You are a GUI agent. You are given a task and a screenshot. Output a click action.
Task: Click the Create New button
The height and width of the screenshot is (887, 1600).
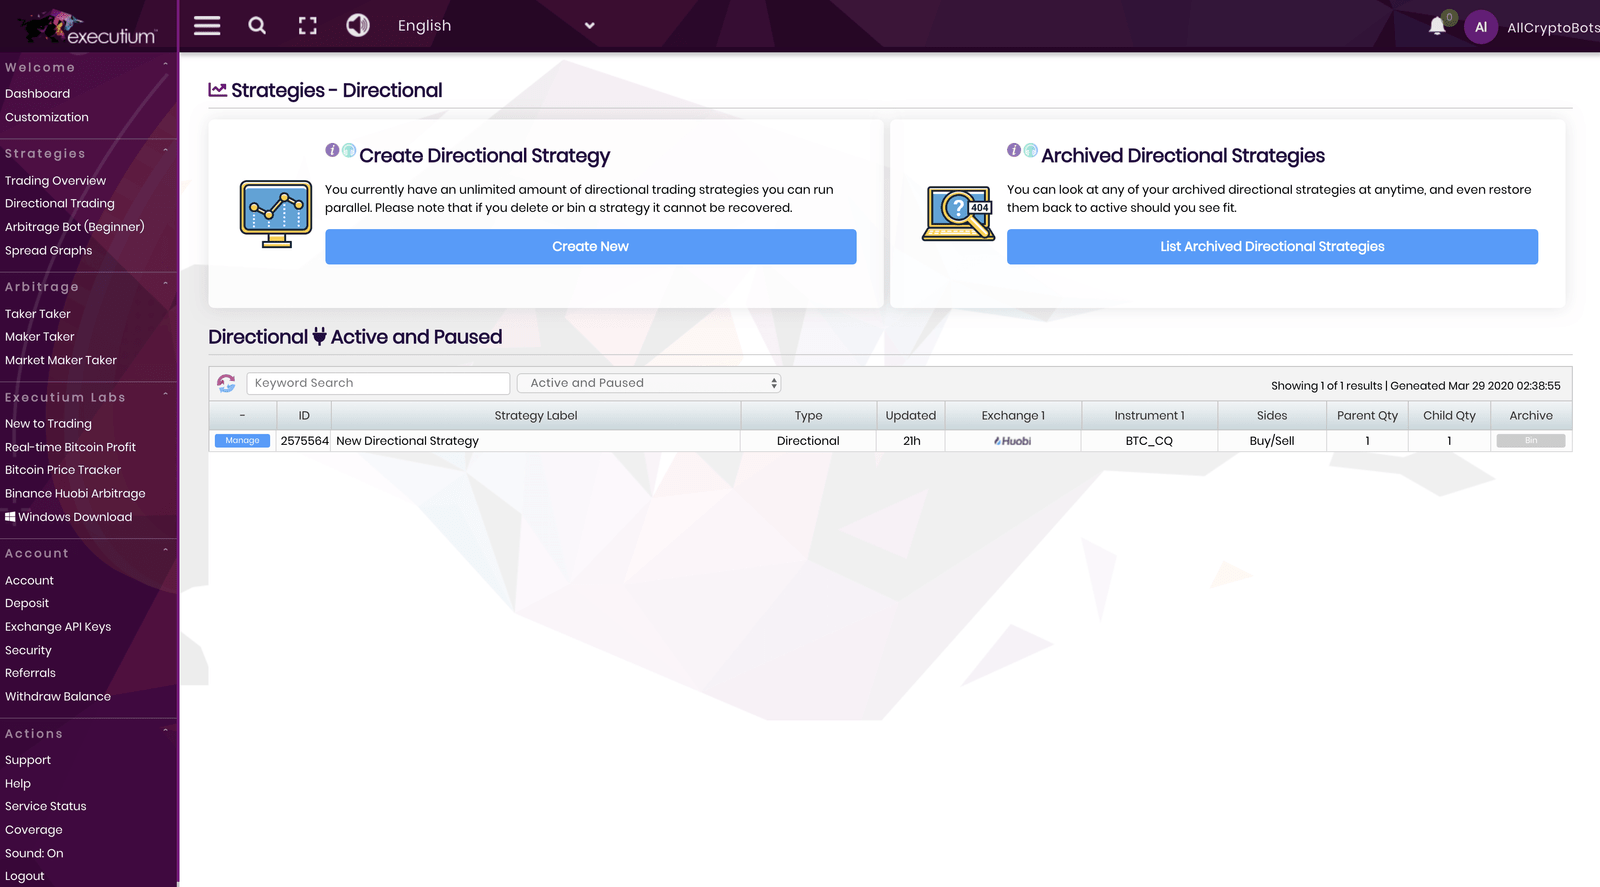(590, 247)
